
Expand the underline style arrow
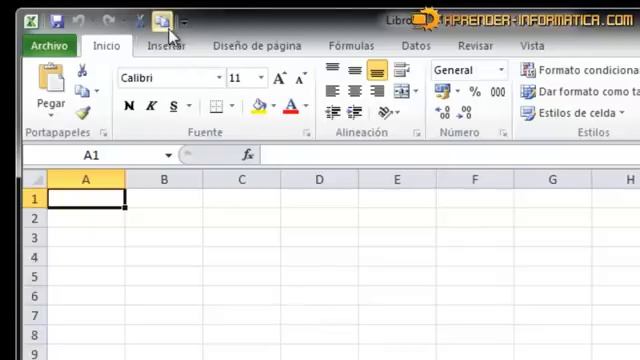pyautogui.click(x=189, y=106)
